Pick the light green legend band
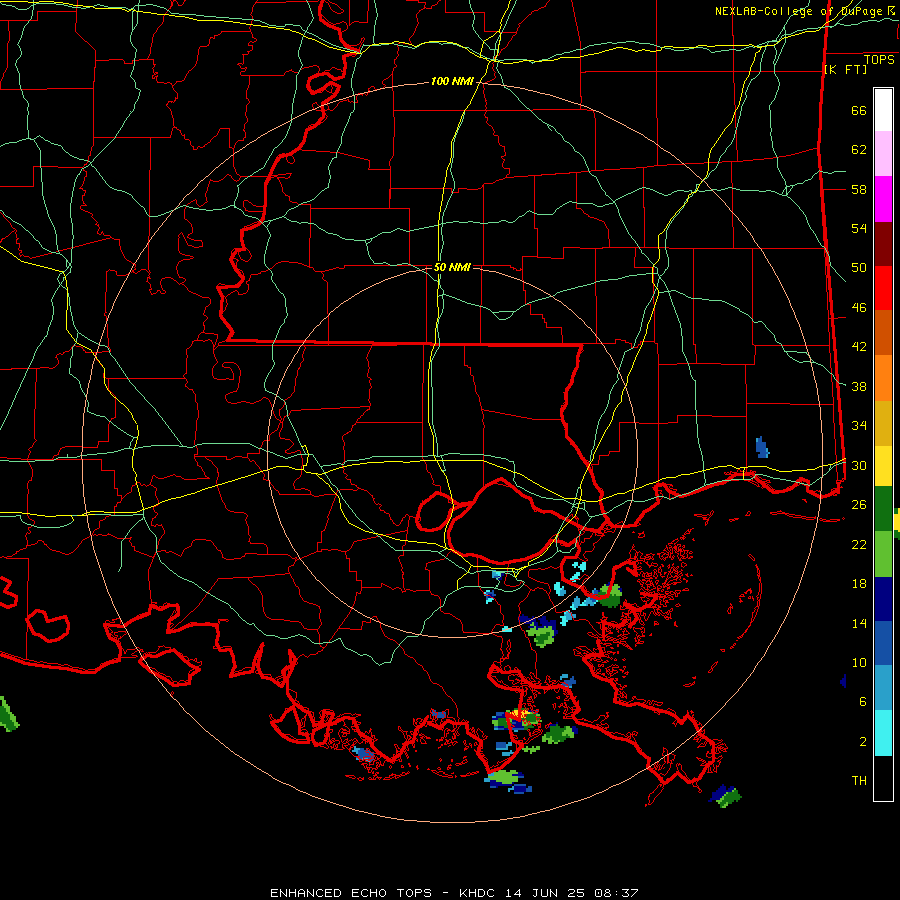This screenshot has width=900, height=900. (883, 554)
